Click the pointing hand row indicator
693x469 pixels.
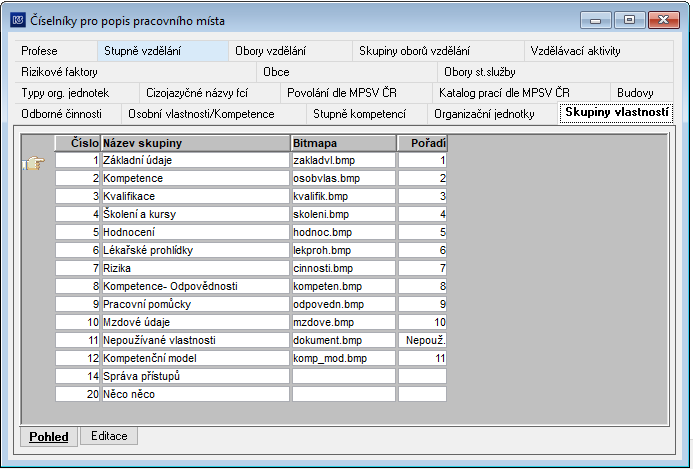tap(34, 163)
